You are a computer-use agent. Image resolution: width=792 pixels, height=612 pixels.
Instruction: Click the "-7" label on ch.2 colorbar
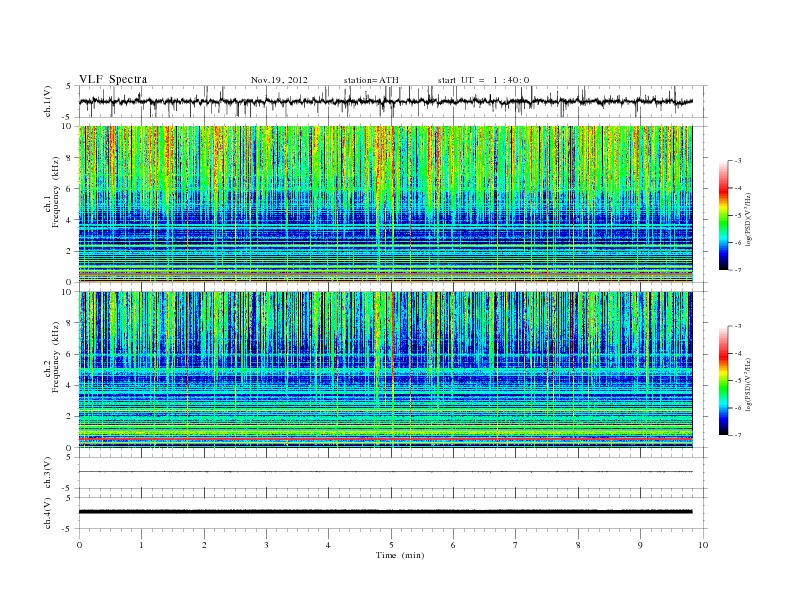(x=738, y=435)
